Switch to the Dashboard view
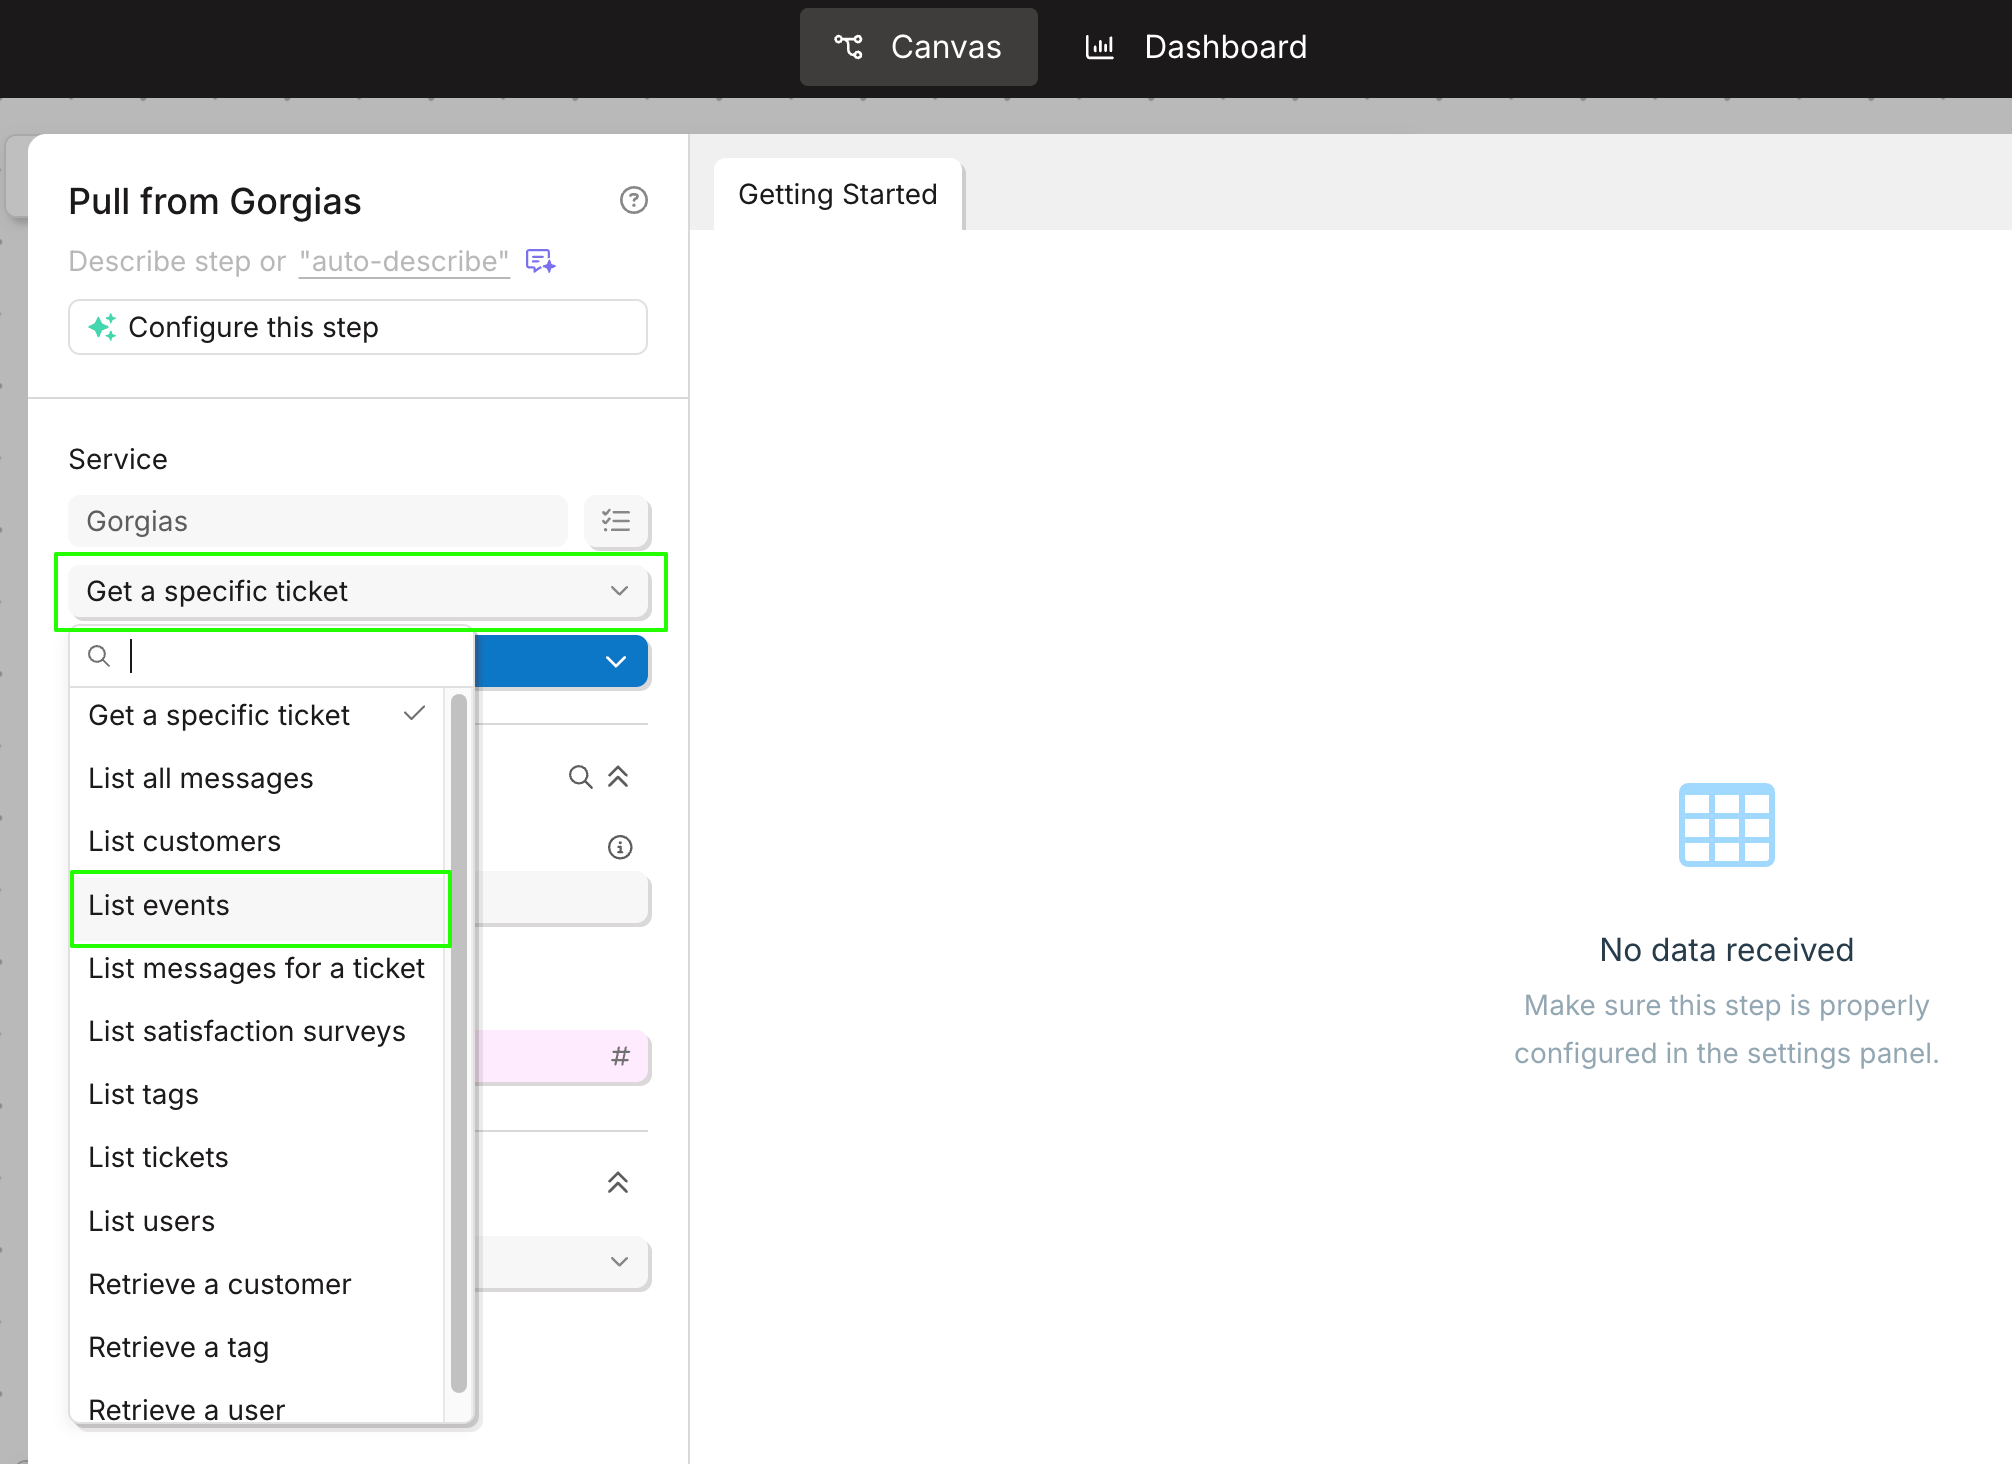2012x1464 pixels. [1196, 47]
